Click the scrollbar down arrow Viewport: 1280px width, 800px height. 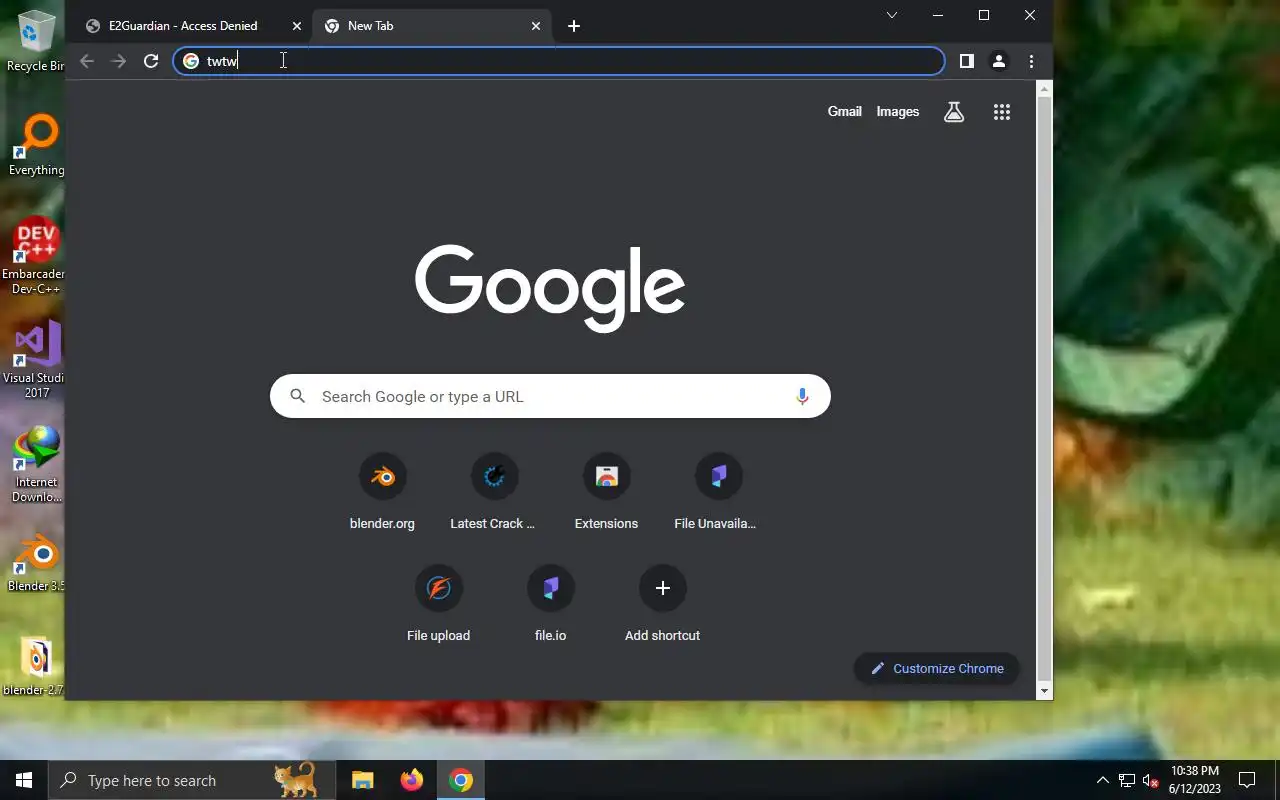point(1044,691)
